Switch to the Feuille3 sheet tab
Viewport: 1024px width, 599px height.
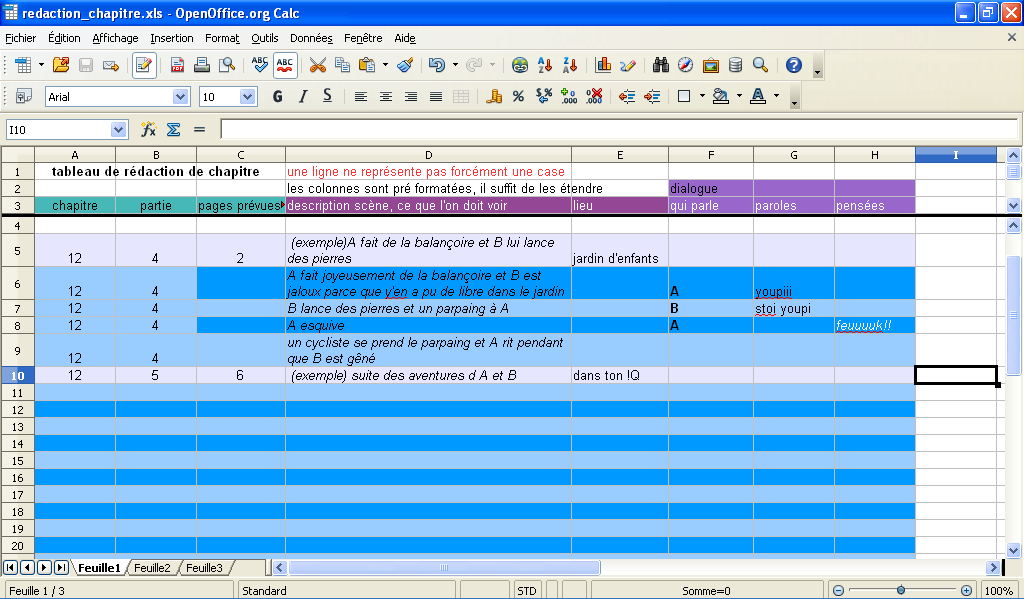[x=204, y=568]
